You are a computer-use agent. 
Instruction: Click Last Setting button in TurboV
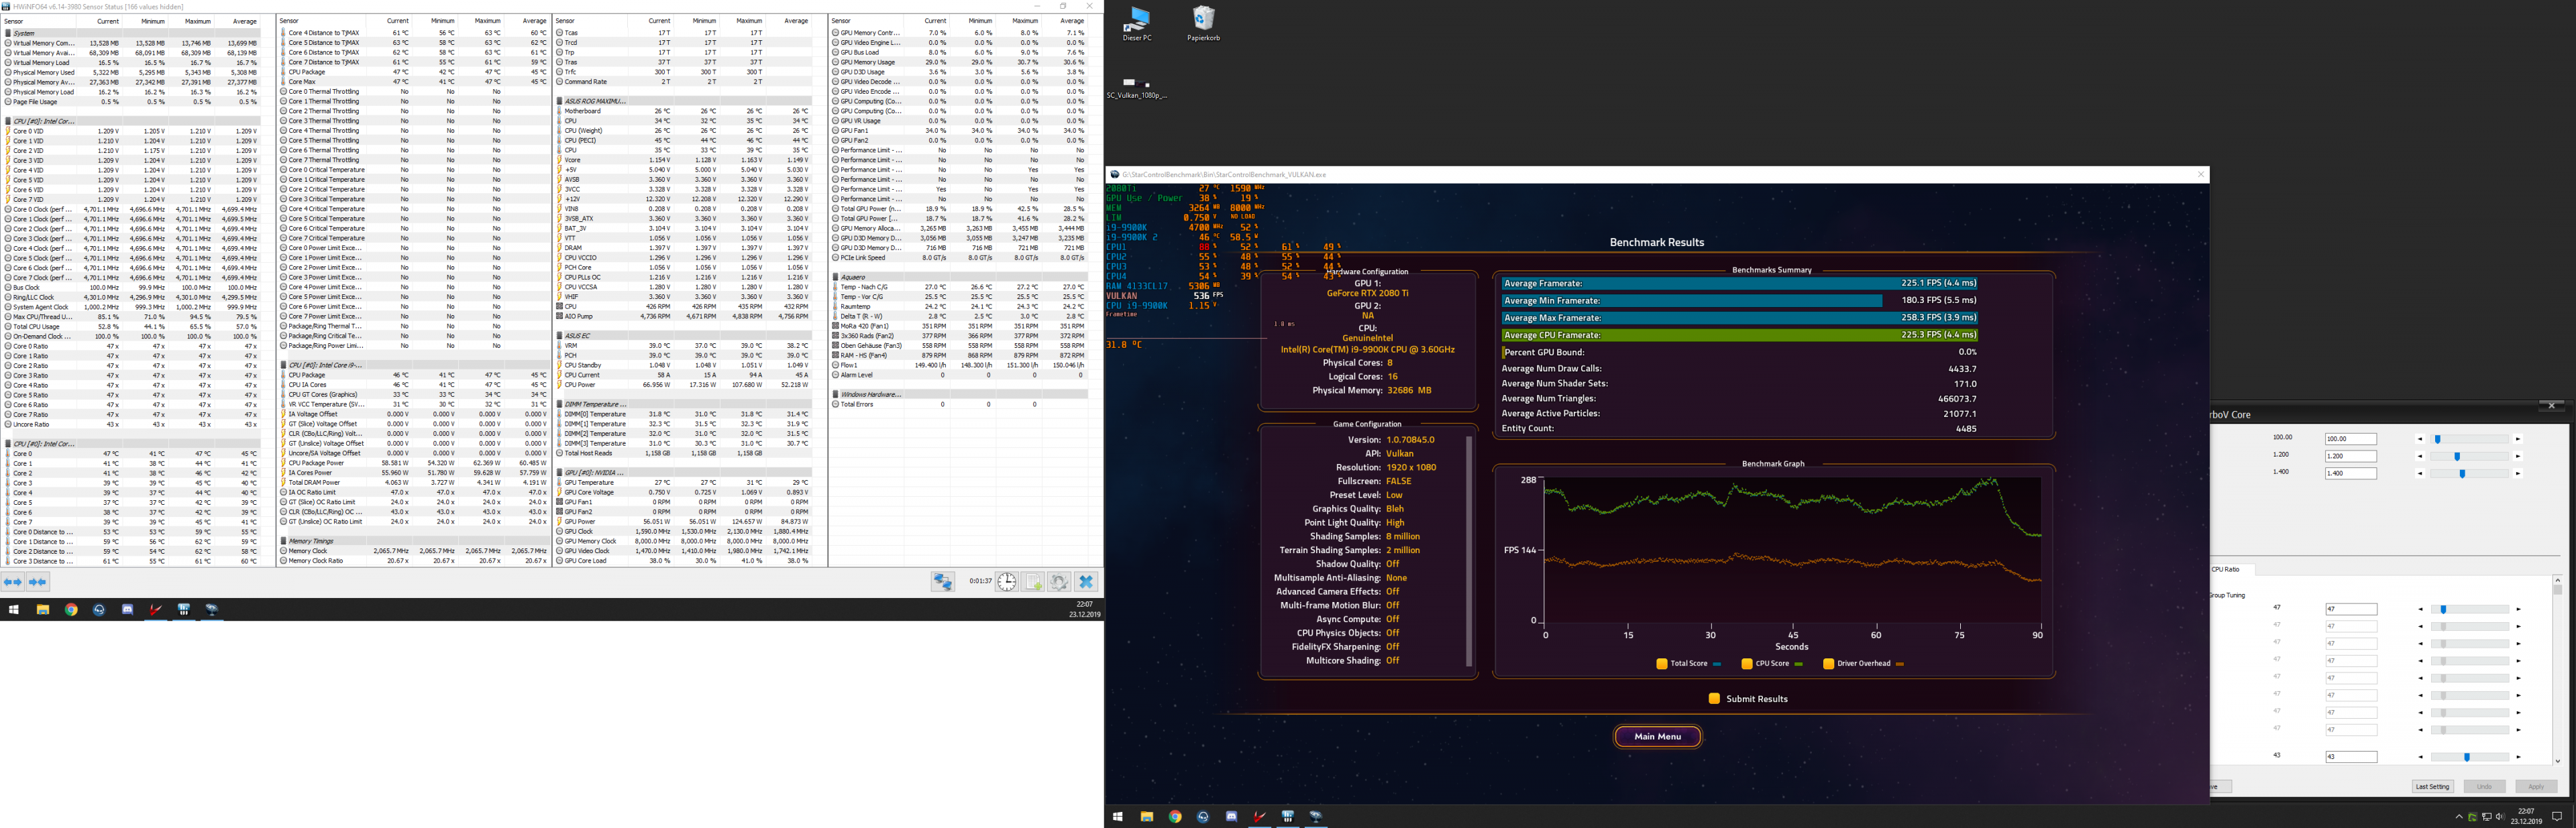pyautogui.click(x=2432, y=786)
